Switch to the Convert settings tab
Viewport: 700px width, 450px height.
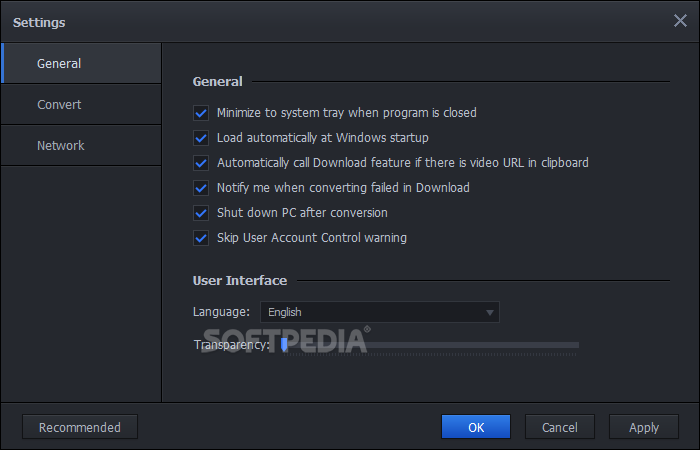pos(81,104)
